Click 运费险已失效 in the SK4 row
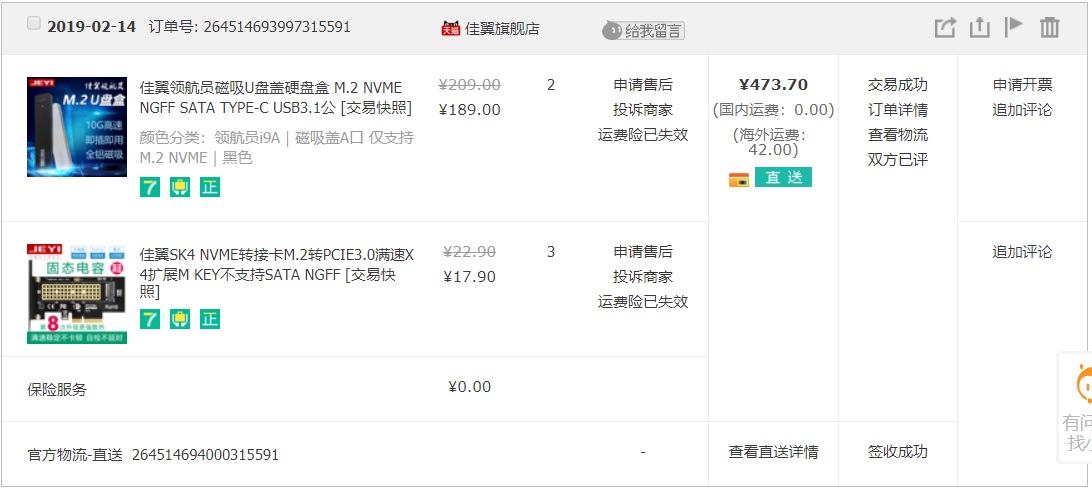This screenshot has height=491, width=1092. pyautogui.click(x=643, y=302)
